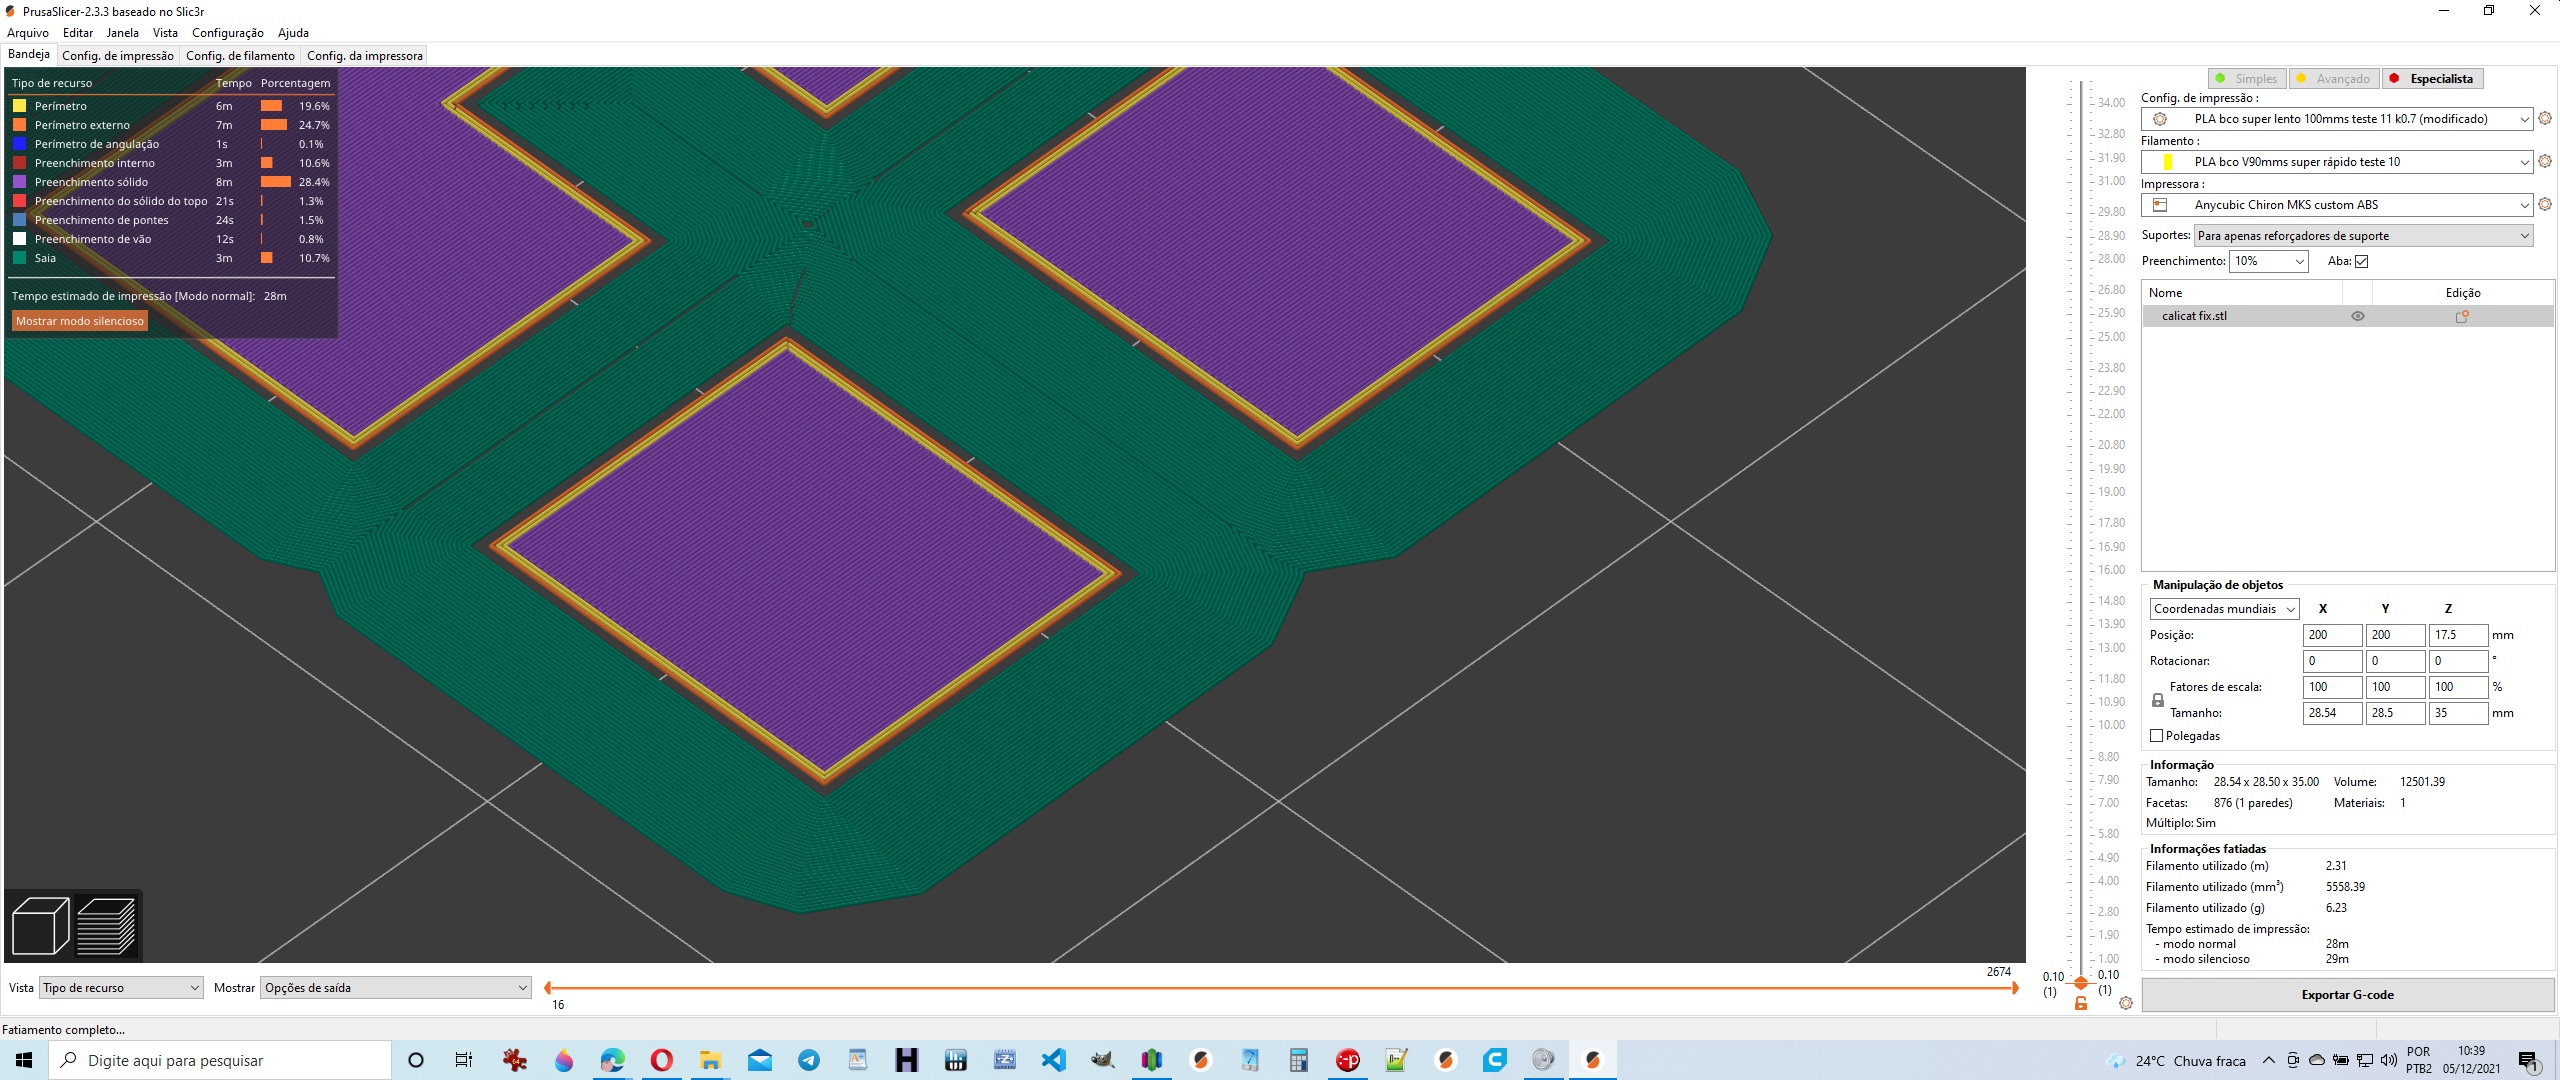Click the scale factors lock icon
Image resolution: width=2560 pixels, height=1080 pixels.
(x=2157, y=700)
